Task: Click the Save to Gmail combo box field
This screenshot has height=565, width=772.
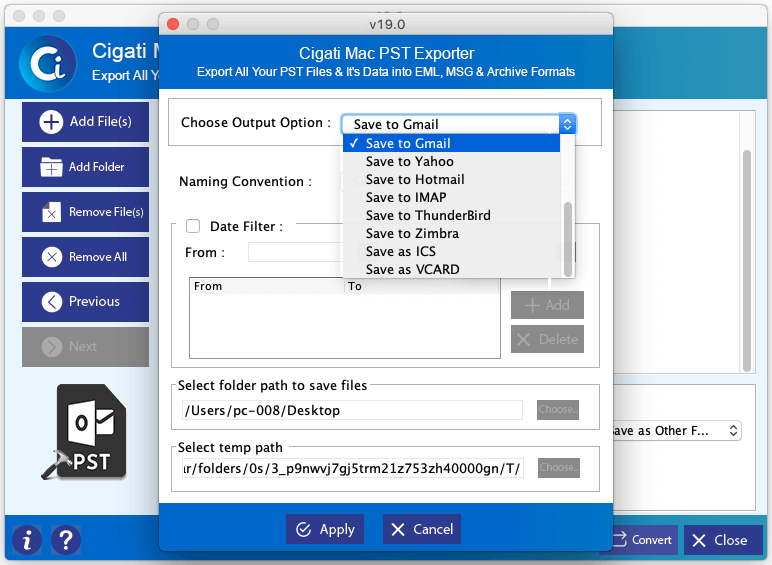Action: point(458,124)
